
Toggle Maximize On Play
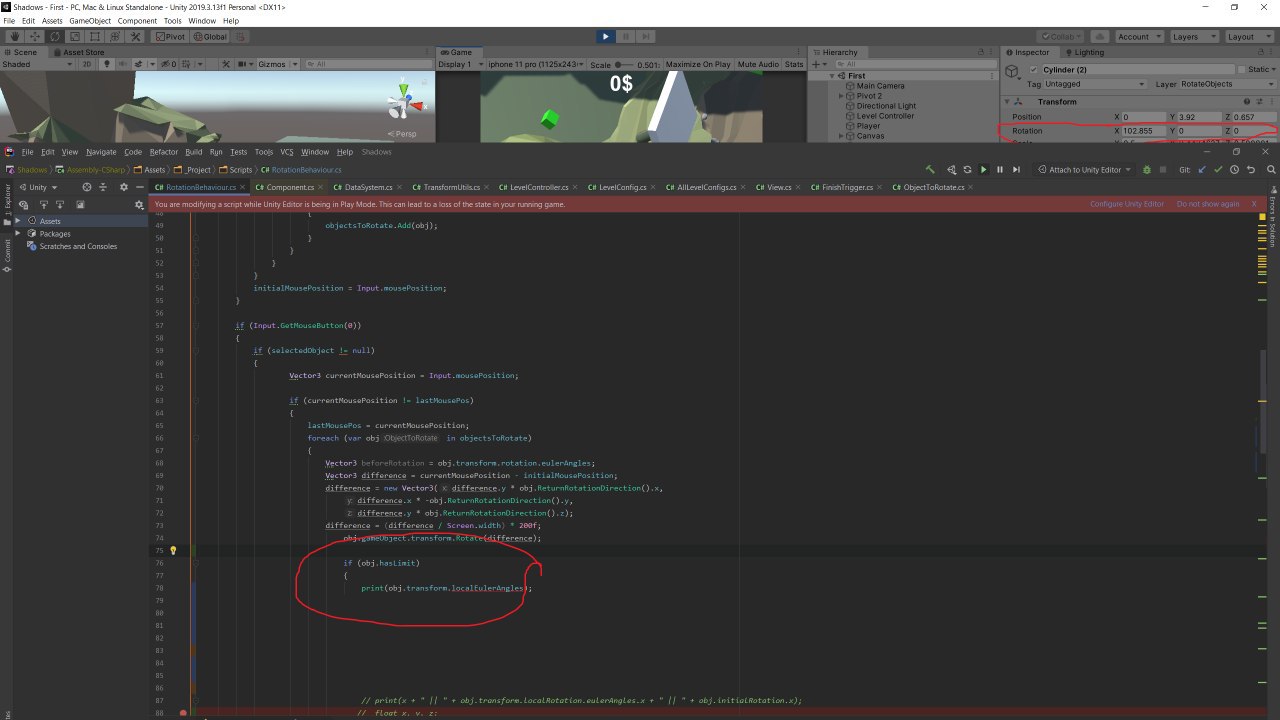click(x=698, y=64)
